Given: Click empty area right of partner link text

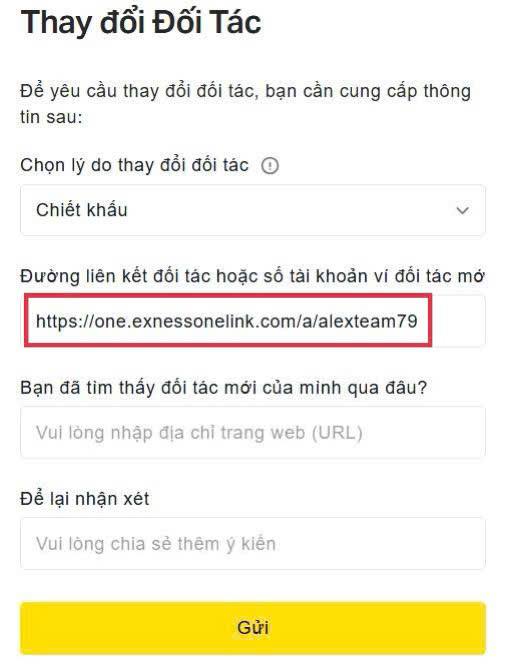Looking at the screenshot, I should point(458,321).
